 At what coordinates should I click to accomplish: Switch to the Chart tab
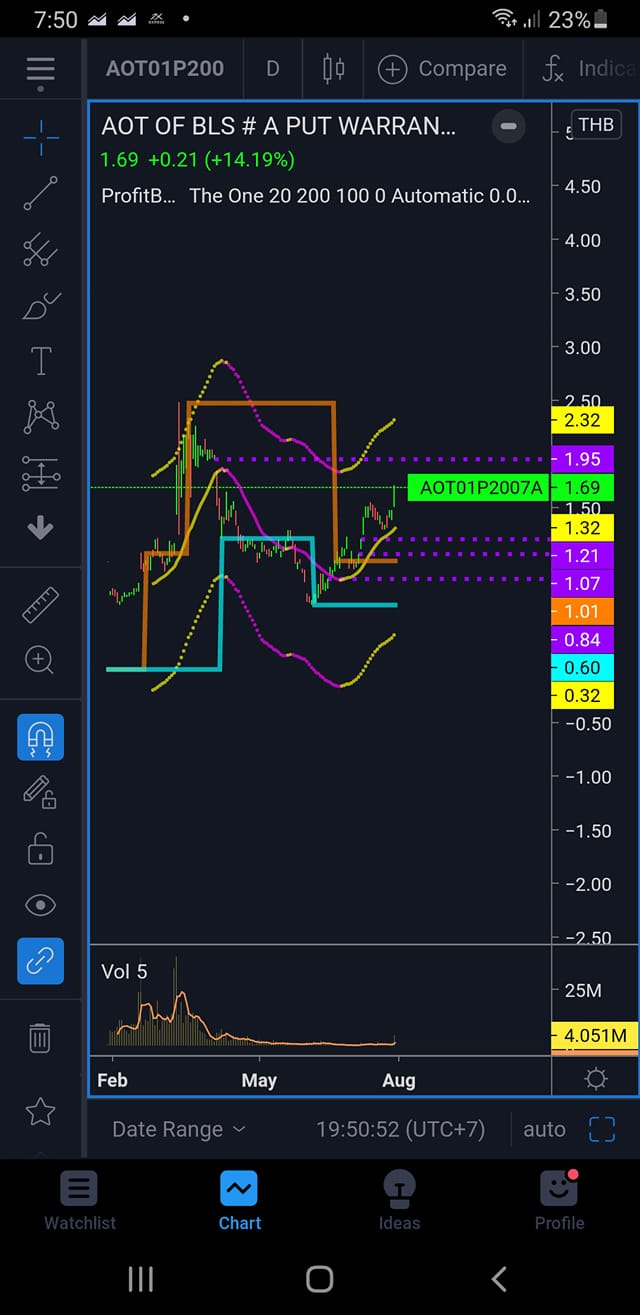point(240,1200)
